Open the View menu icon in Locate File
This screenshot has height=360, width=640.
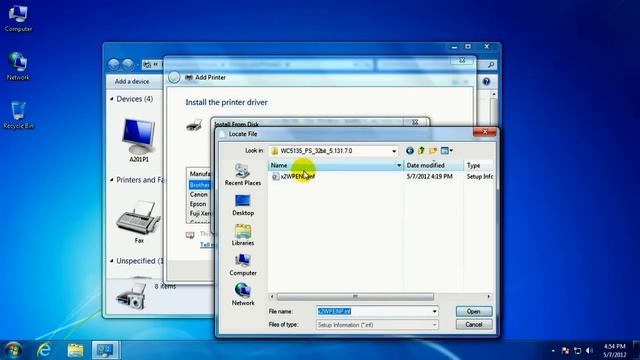click(447, 151)
